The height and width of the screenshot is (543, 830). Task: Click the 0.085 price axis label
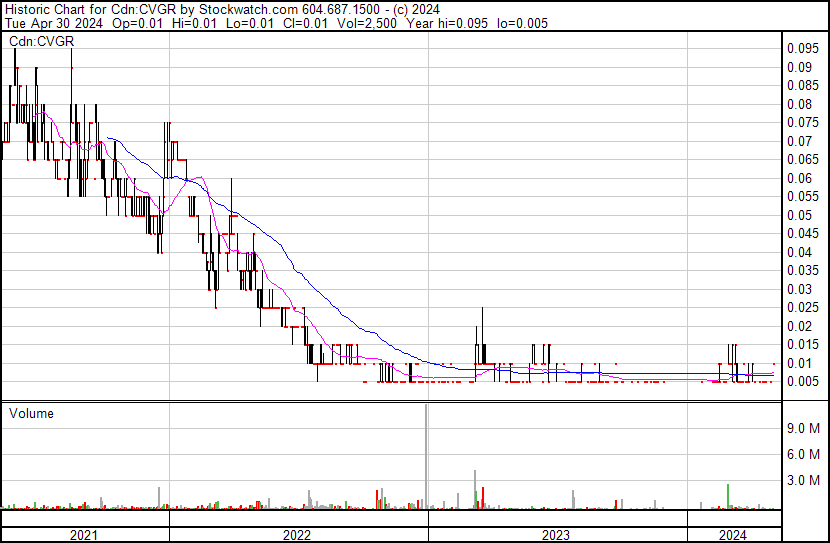pyautogui.click(x=803, y=85)
